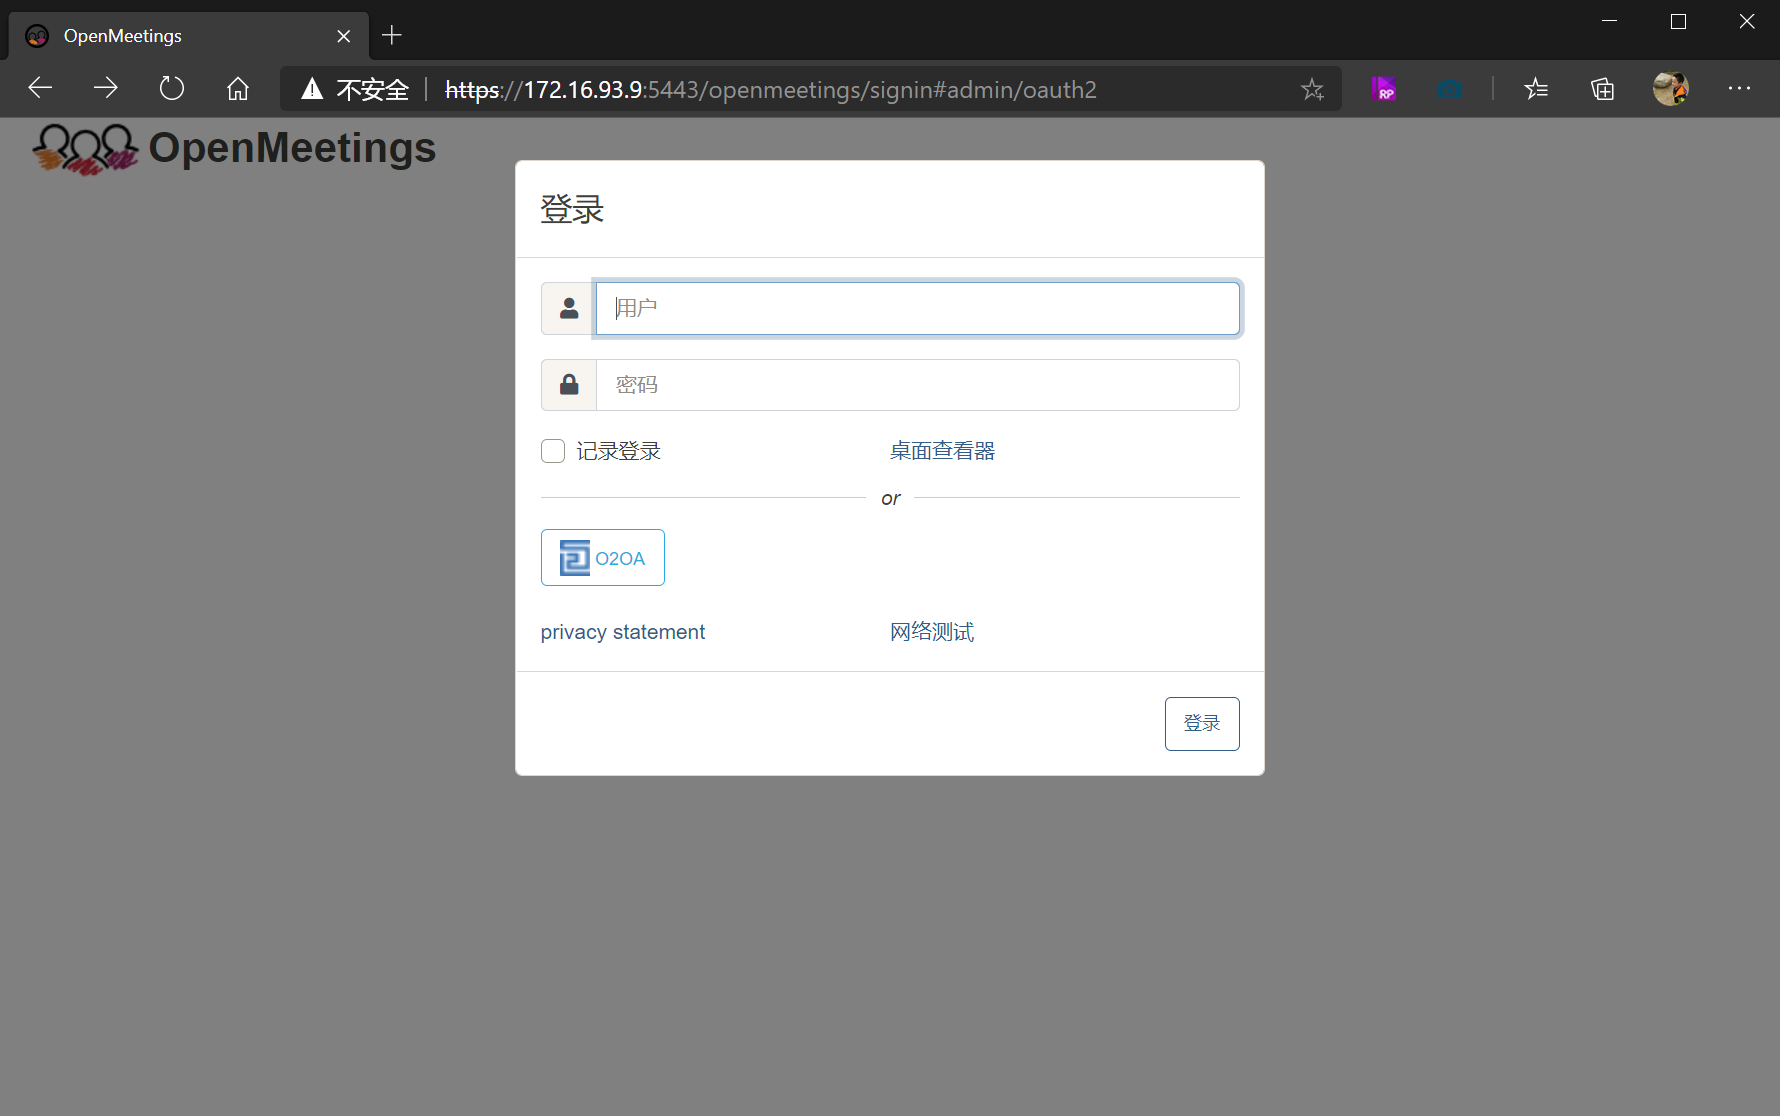Screen dimensions: 1780x1116
Task: Open the Collections icon in toolbar
Action: pos(1602,89)
